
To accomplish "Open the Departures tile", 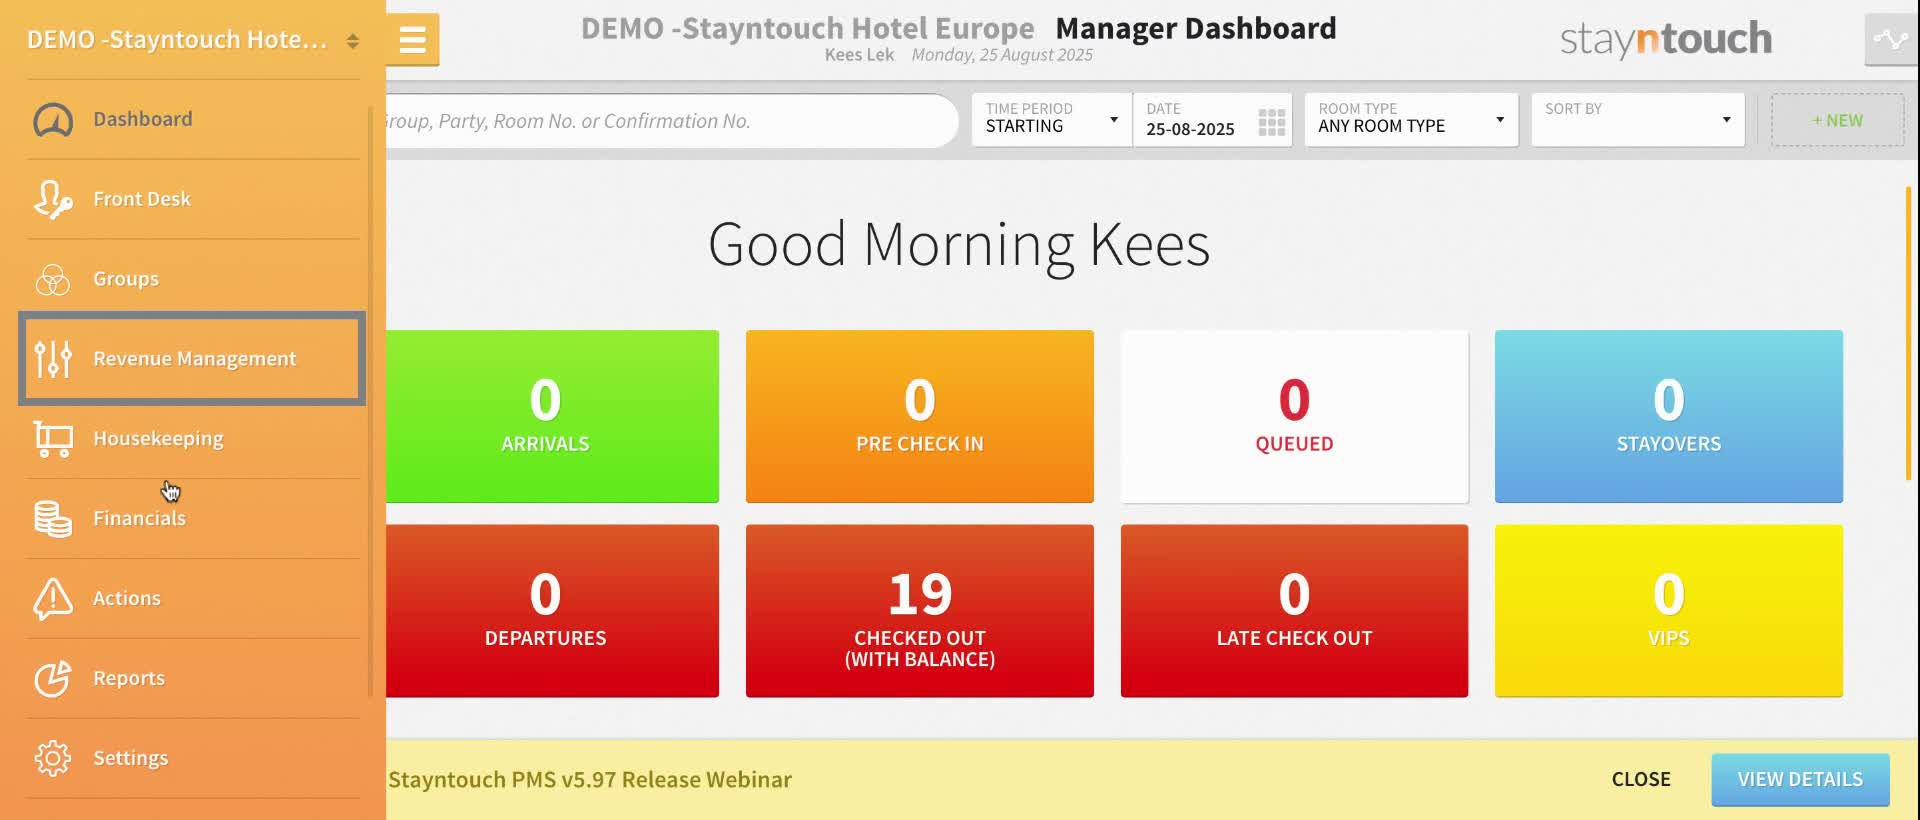I will [552, 611].
